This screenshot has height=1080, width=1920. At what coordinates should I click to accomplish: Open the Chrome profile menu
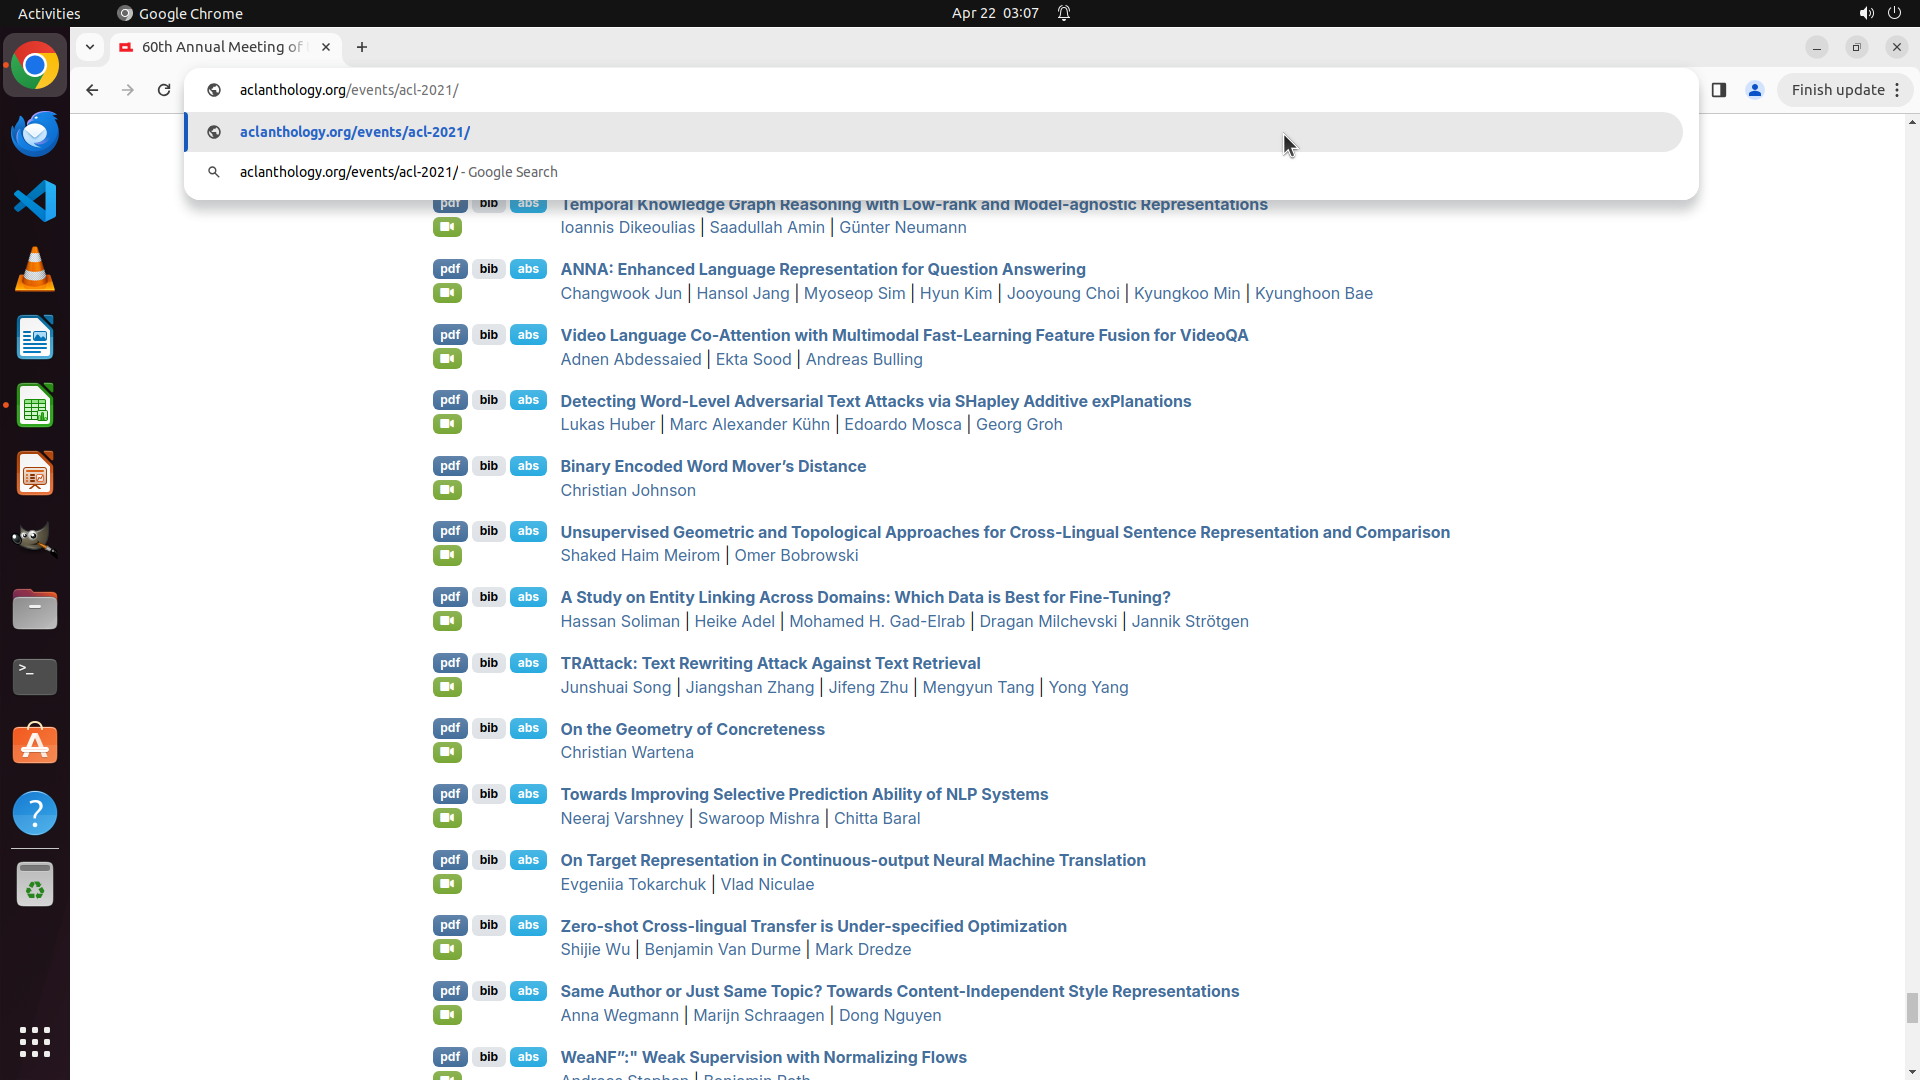point(1755,90)
